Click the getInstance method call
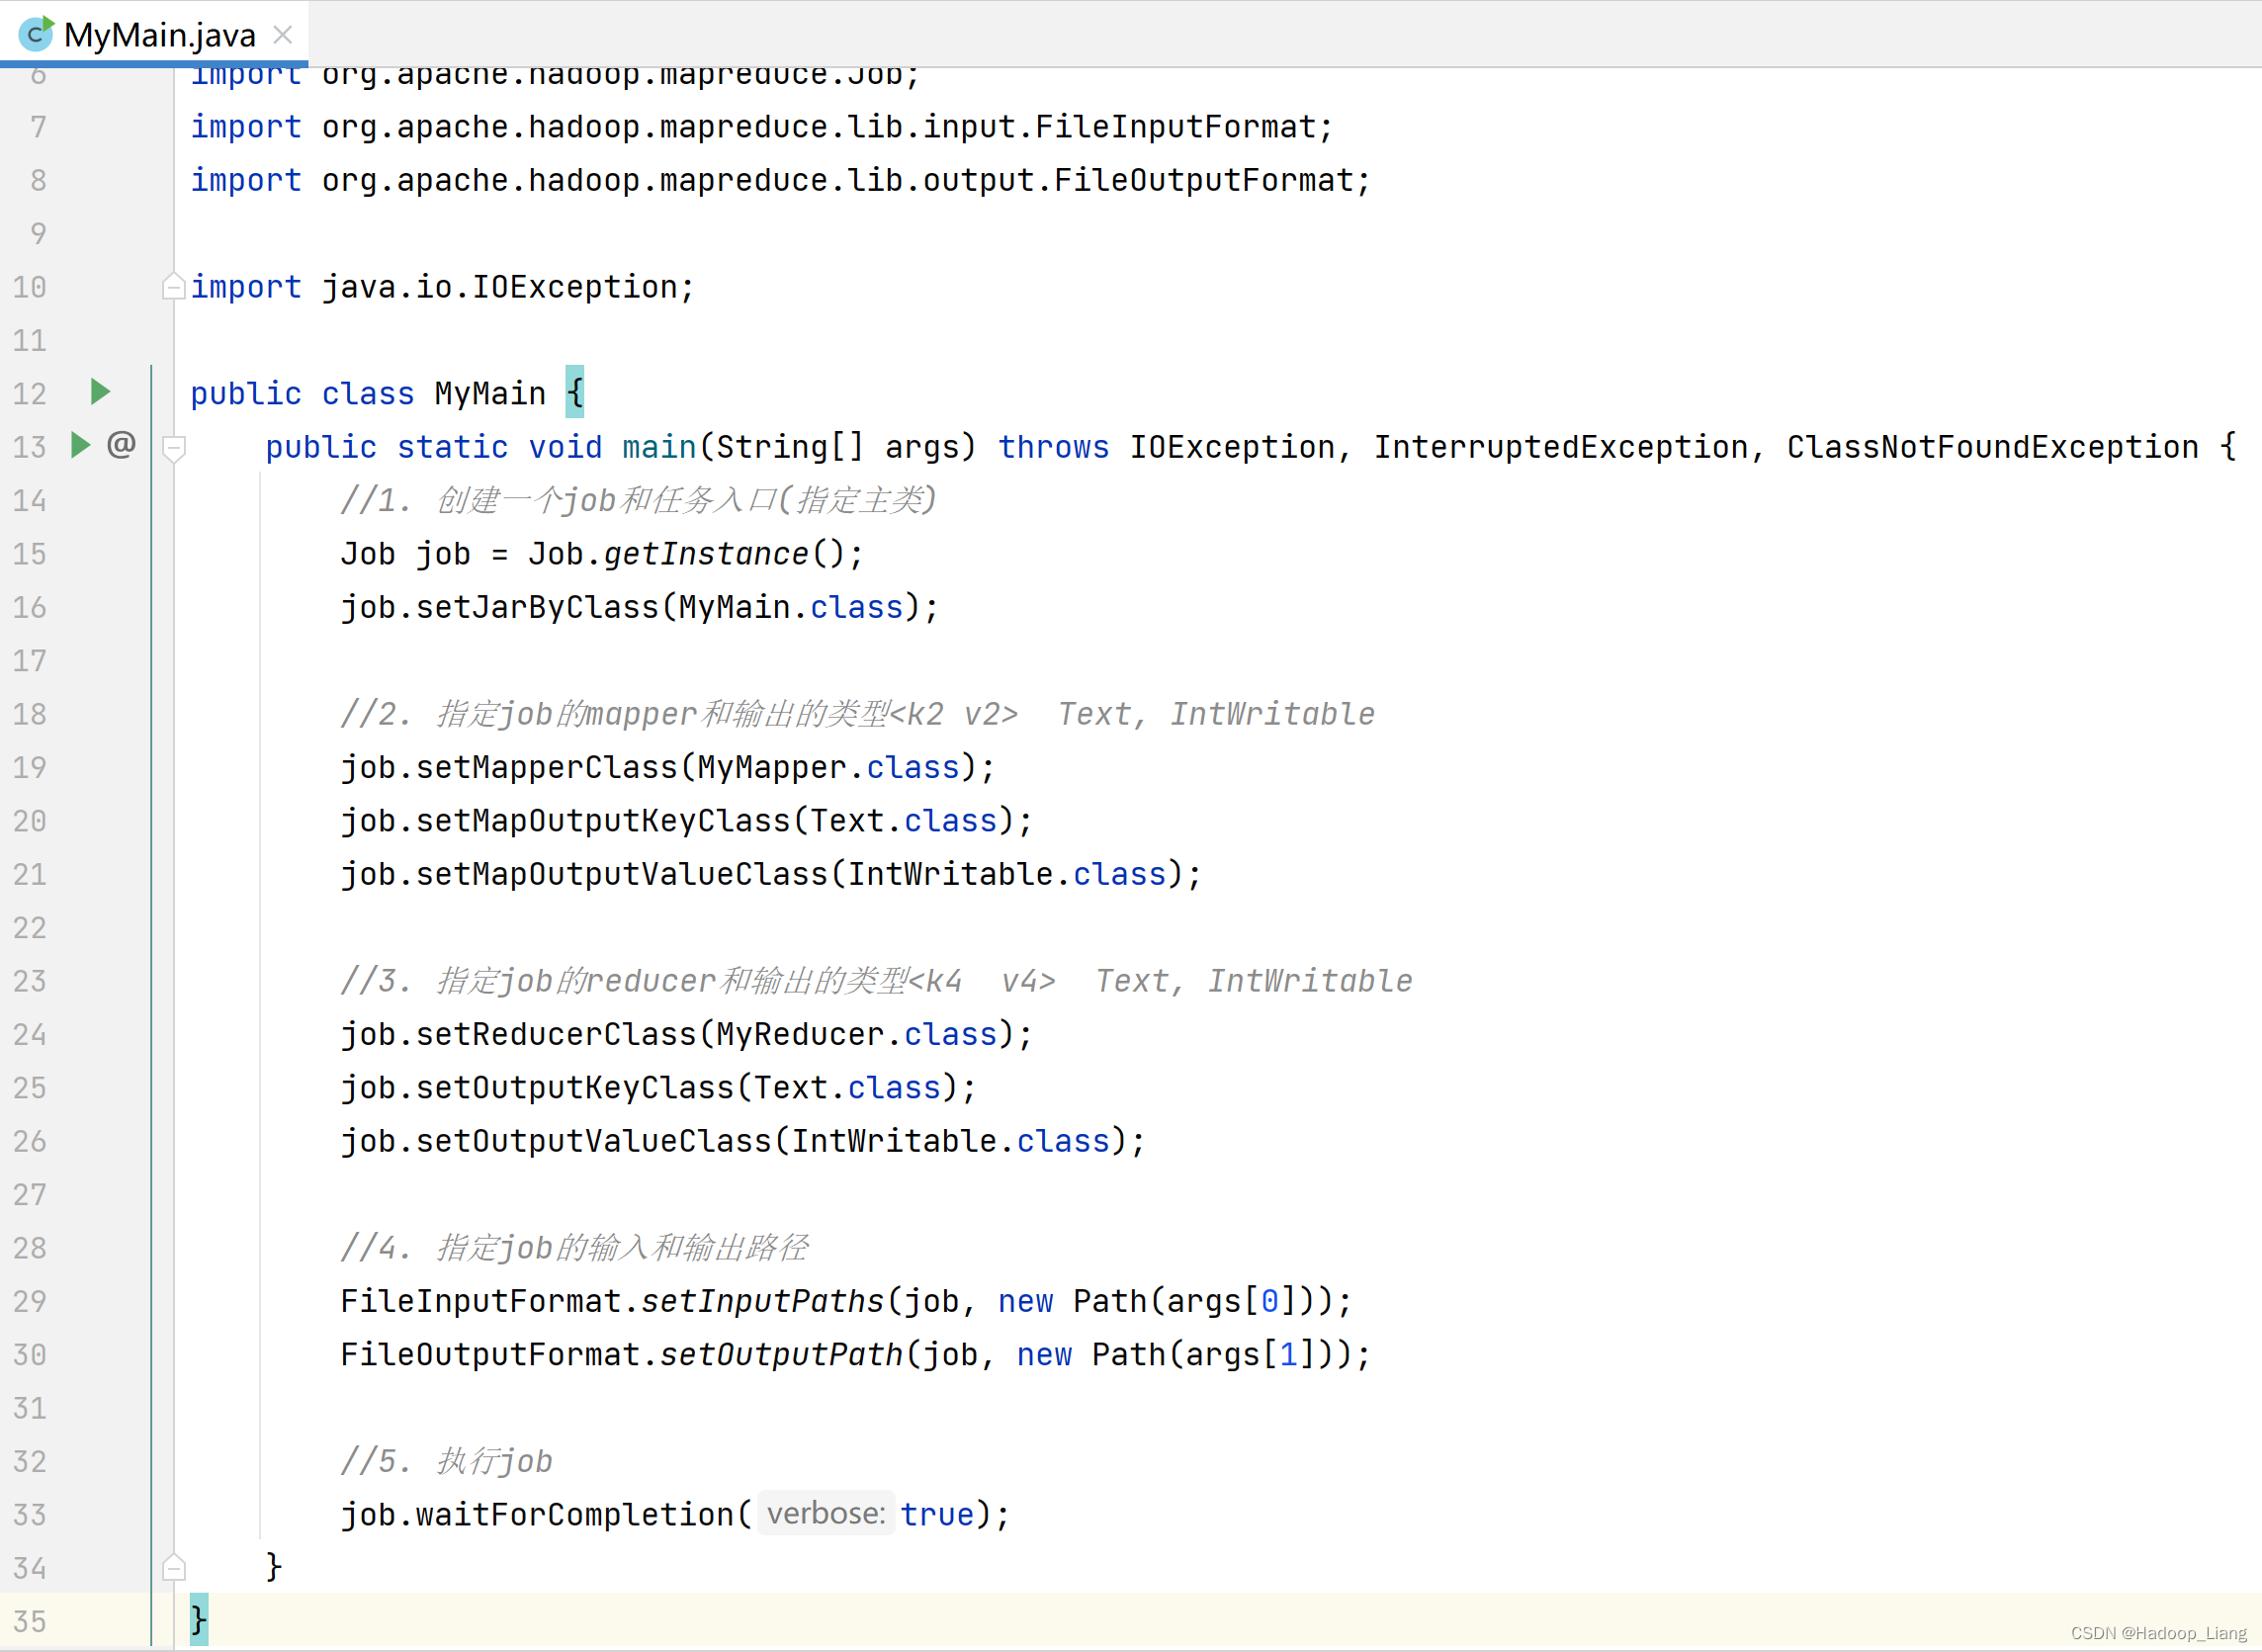2262x1652 pixels. [706, 554]
